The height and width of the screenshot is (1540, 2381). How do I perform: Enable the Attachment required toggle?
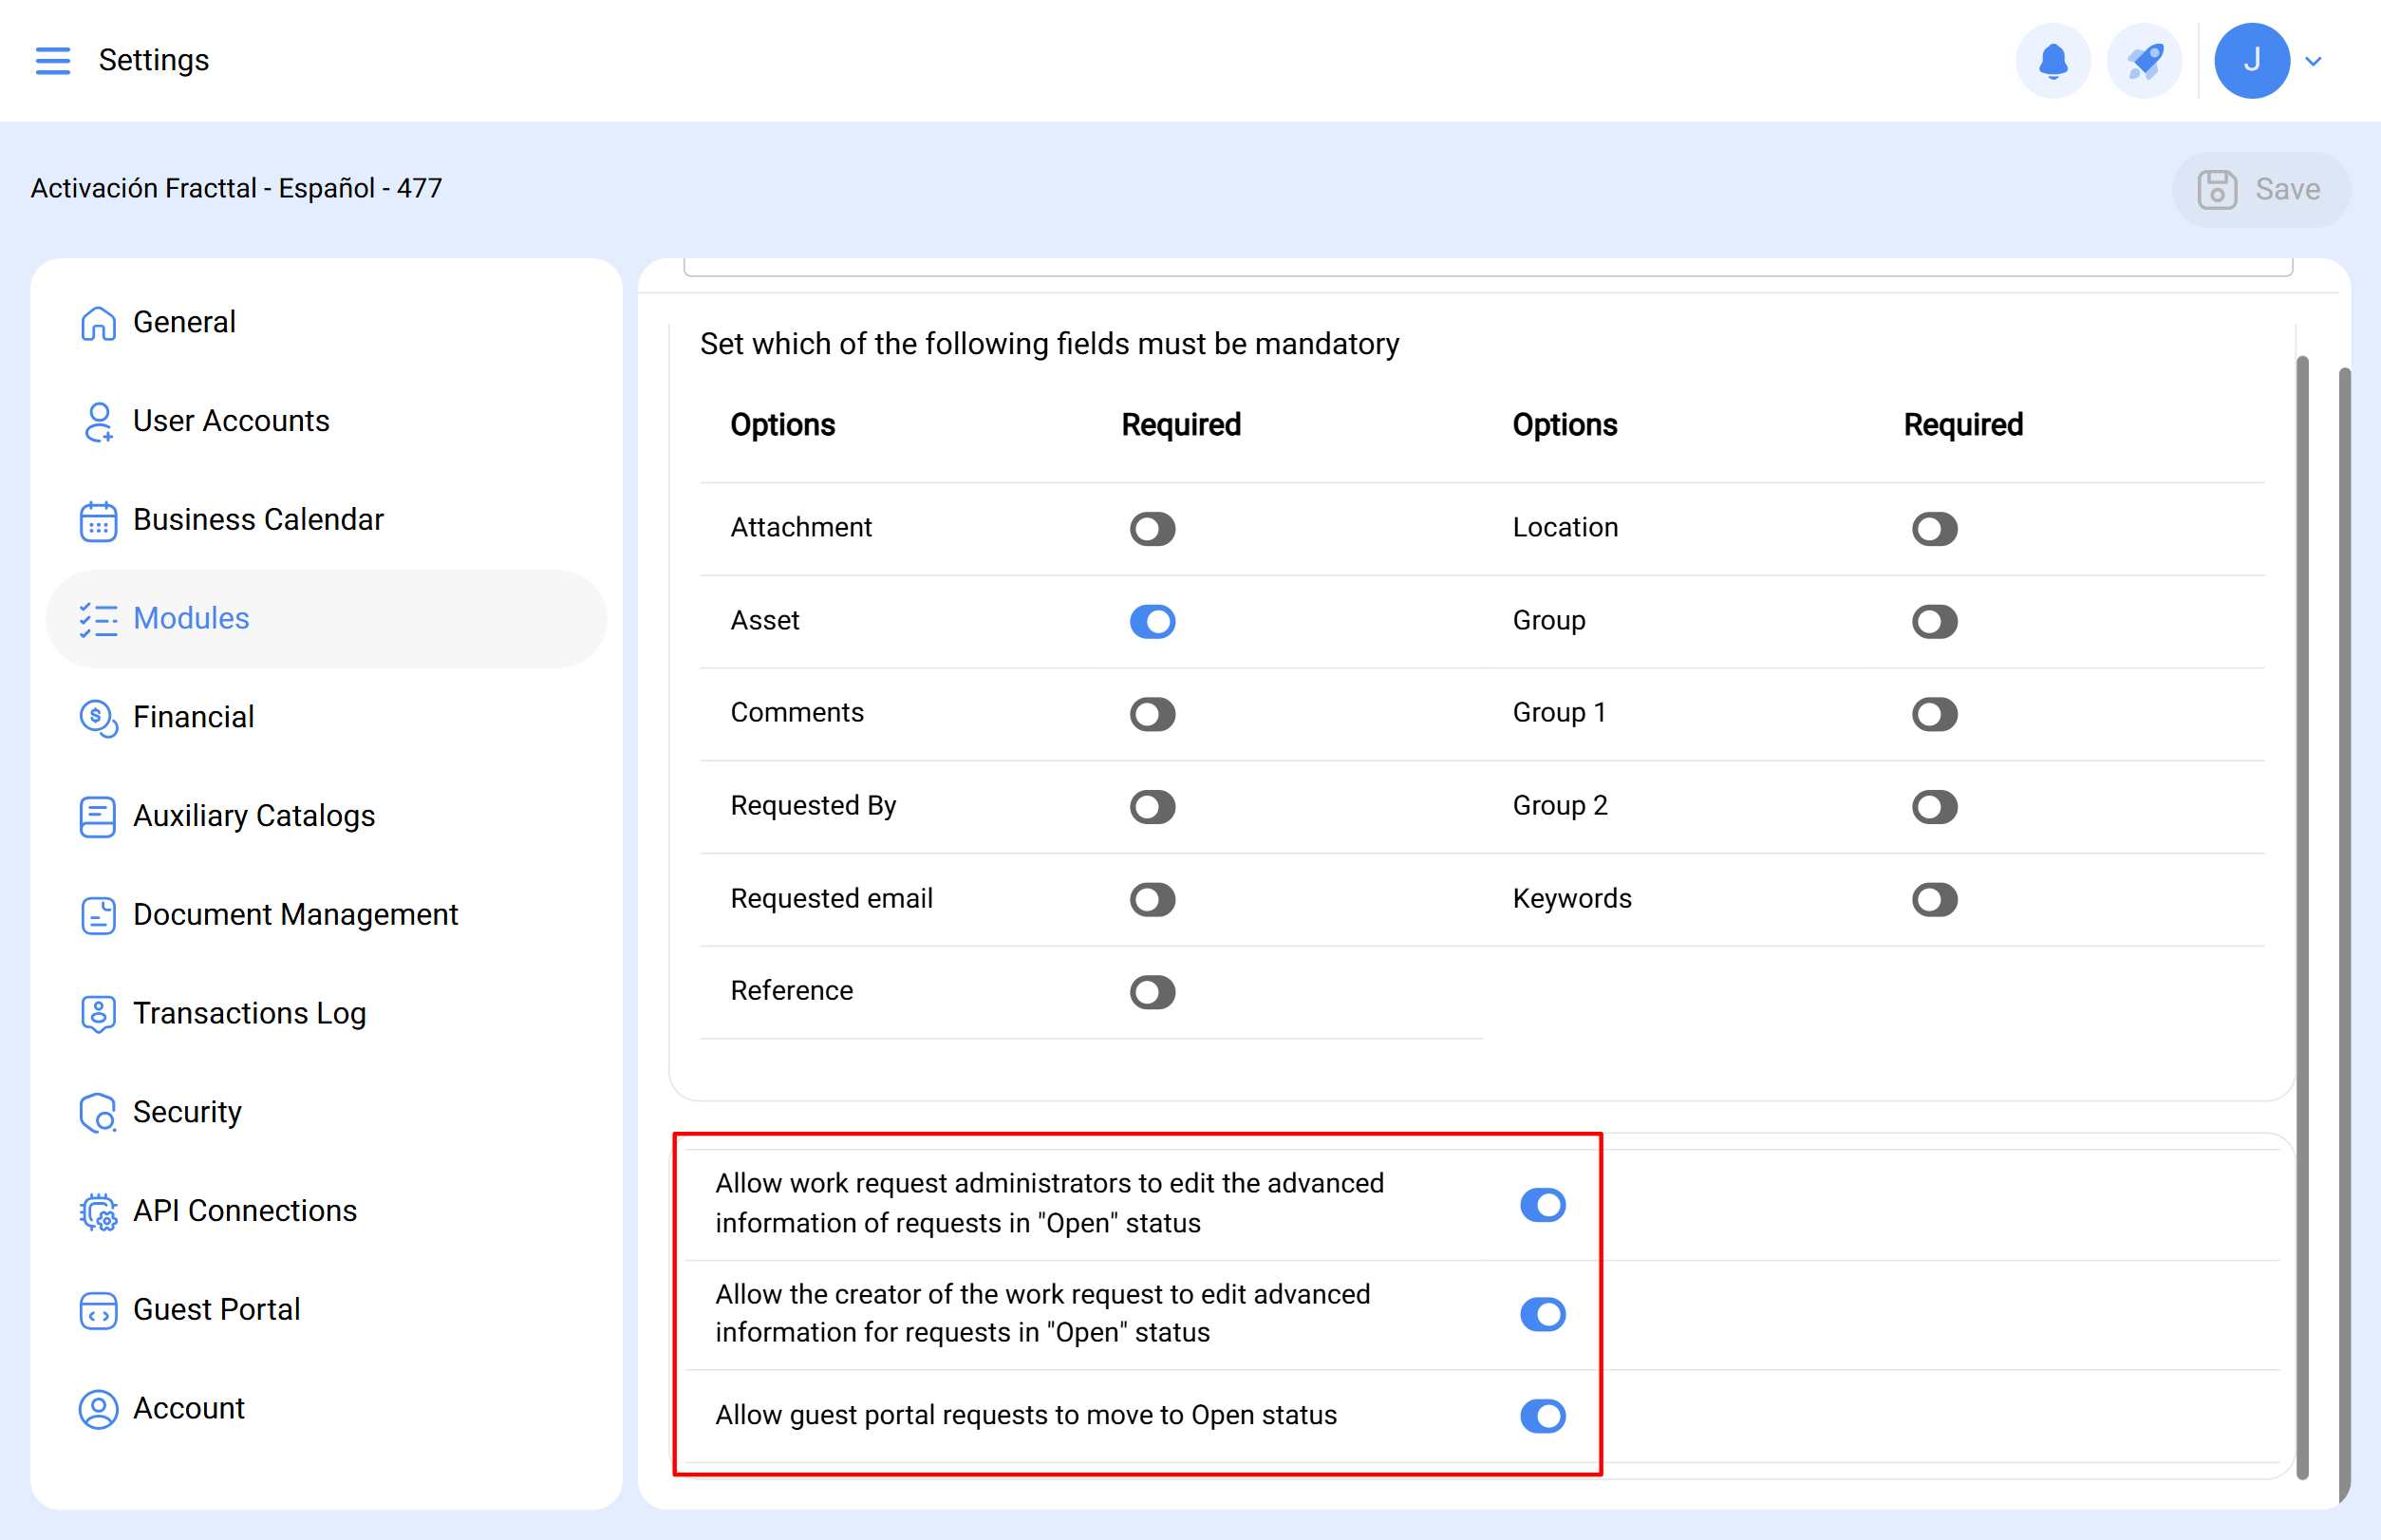coord(1152,529)
